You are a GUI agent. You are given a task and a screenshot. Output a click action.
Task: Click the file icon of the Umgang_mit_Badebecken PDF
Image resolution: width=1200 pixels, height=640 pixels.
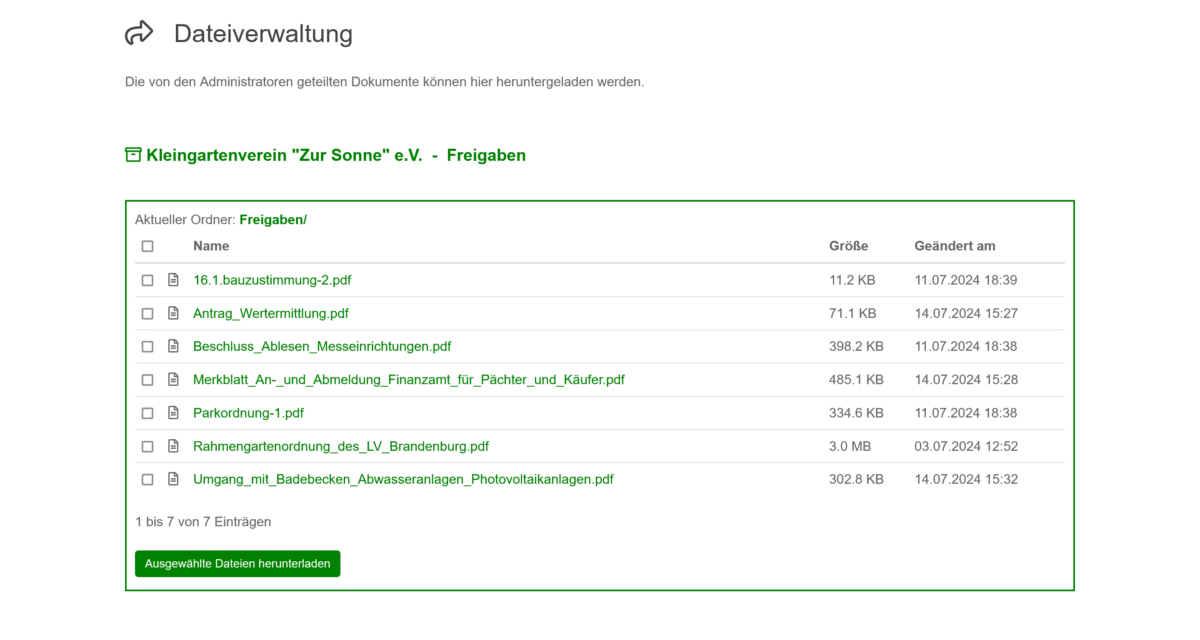tap(173, 479)
